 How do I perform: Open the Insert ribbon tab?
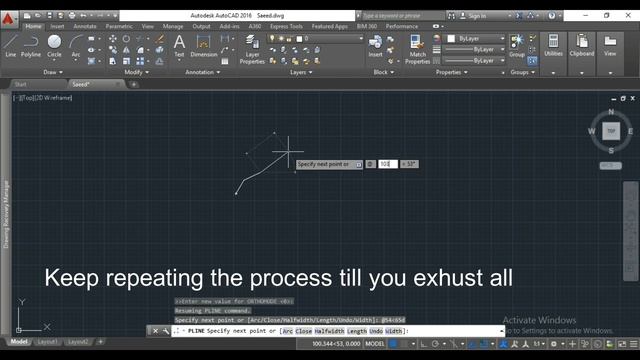click(57, 26)
